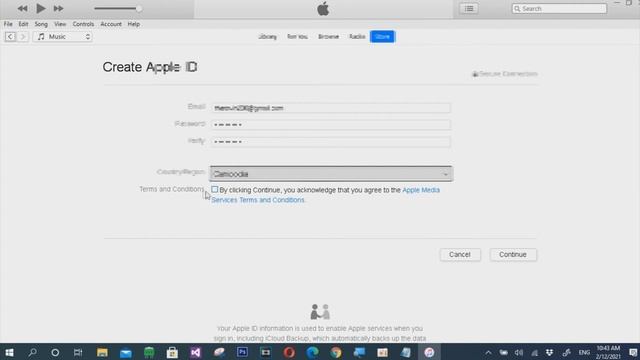
Task: Open the Help menu
Action: (x=133, y=24)
